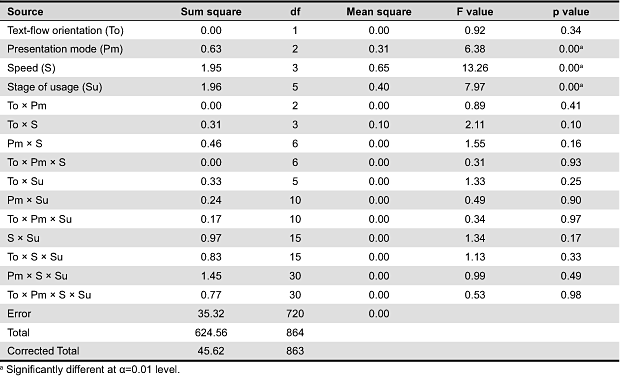The width and height of the screenshot is (620, 376).
Task: Click the Source column header
Action: (25, 11)
